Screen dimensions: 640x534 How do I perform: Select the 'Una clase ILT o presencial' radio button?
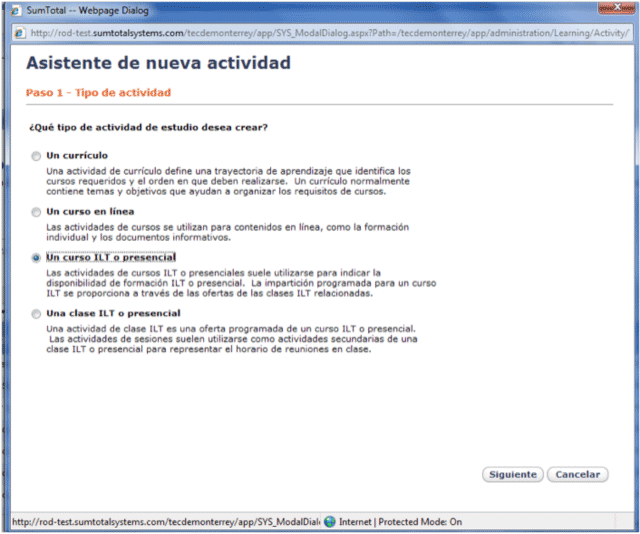(36, 314)
